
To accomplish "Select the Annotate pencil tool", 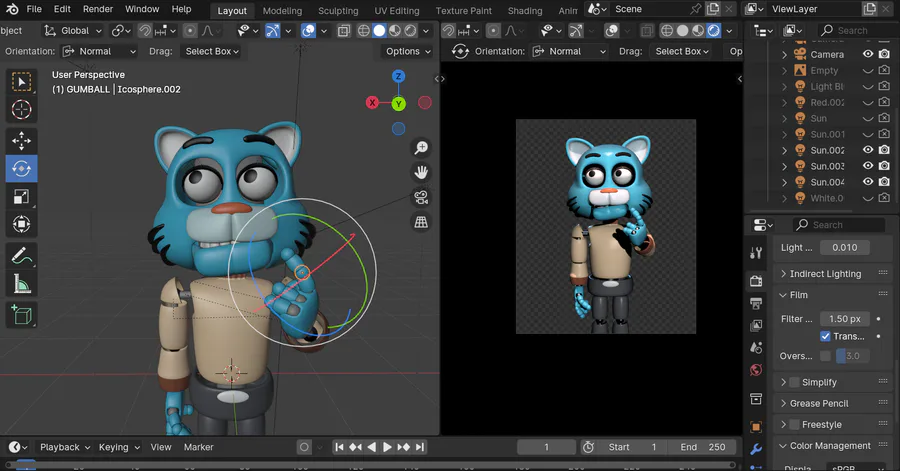I will pos(22,256).
